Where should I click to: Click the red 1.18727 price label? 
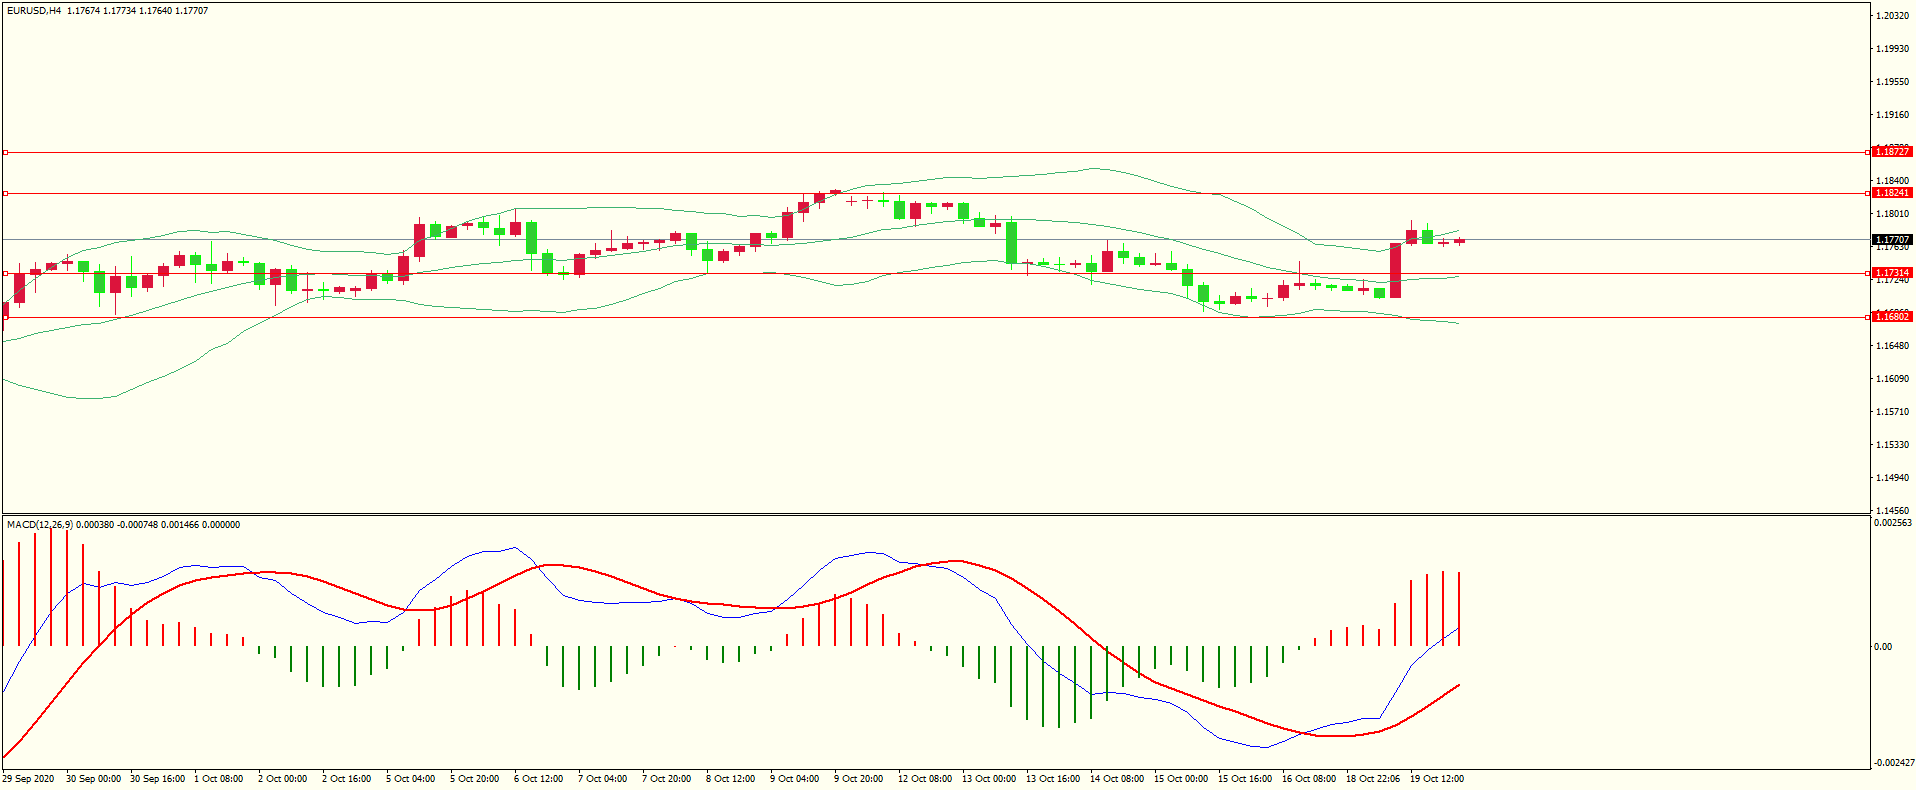pyautogui.click(x=1891, y=152)
